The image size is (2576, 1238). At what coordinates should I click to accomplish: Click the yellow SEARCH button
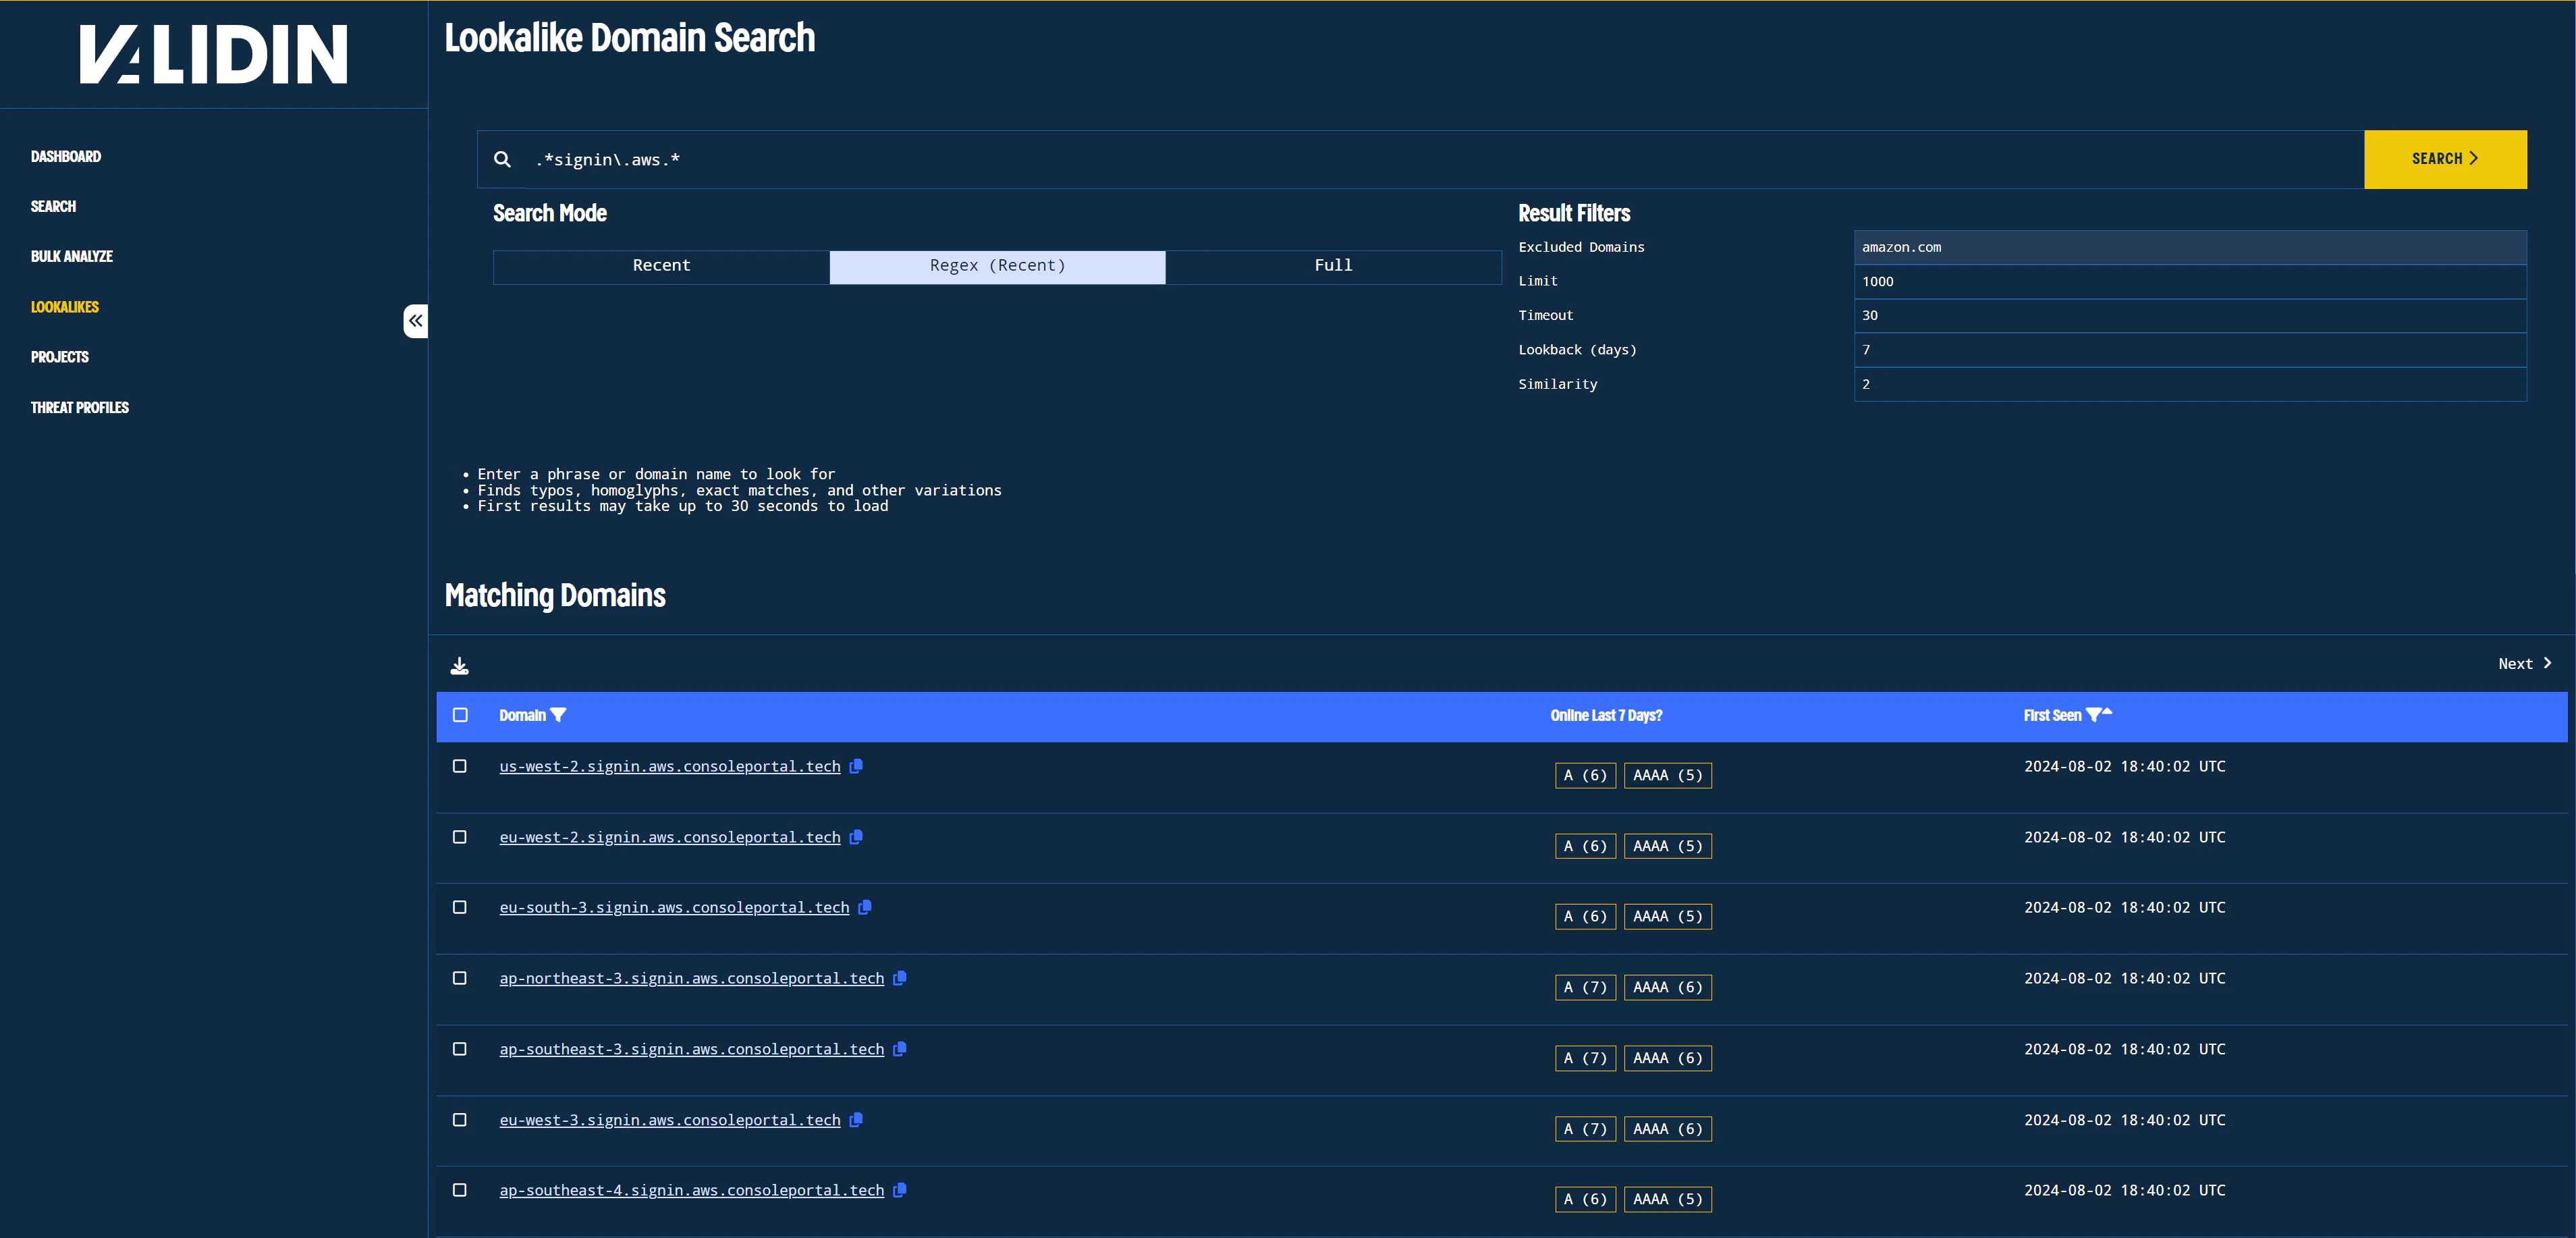[x=2445, y=159]
